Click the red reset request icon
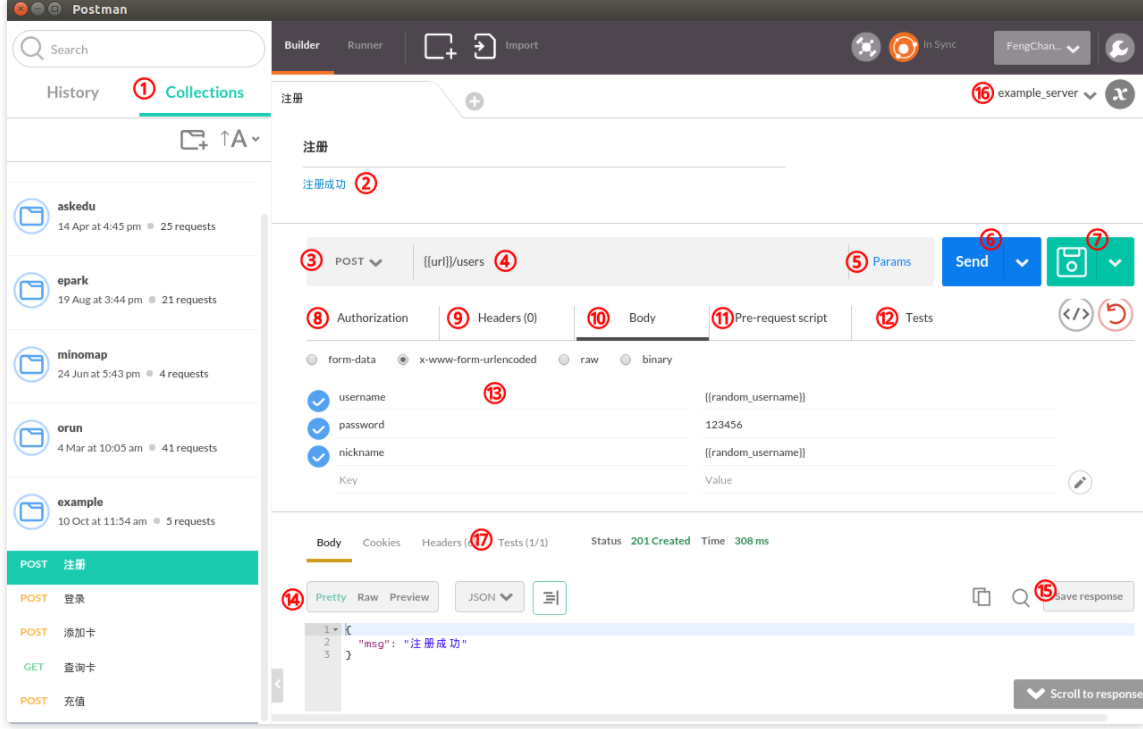The height and width of the screenshot is (729, 1143). [1115, 314]
